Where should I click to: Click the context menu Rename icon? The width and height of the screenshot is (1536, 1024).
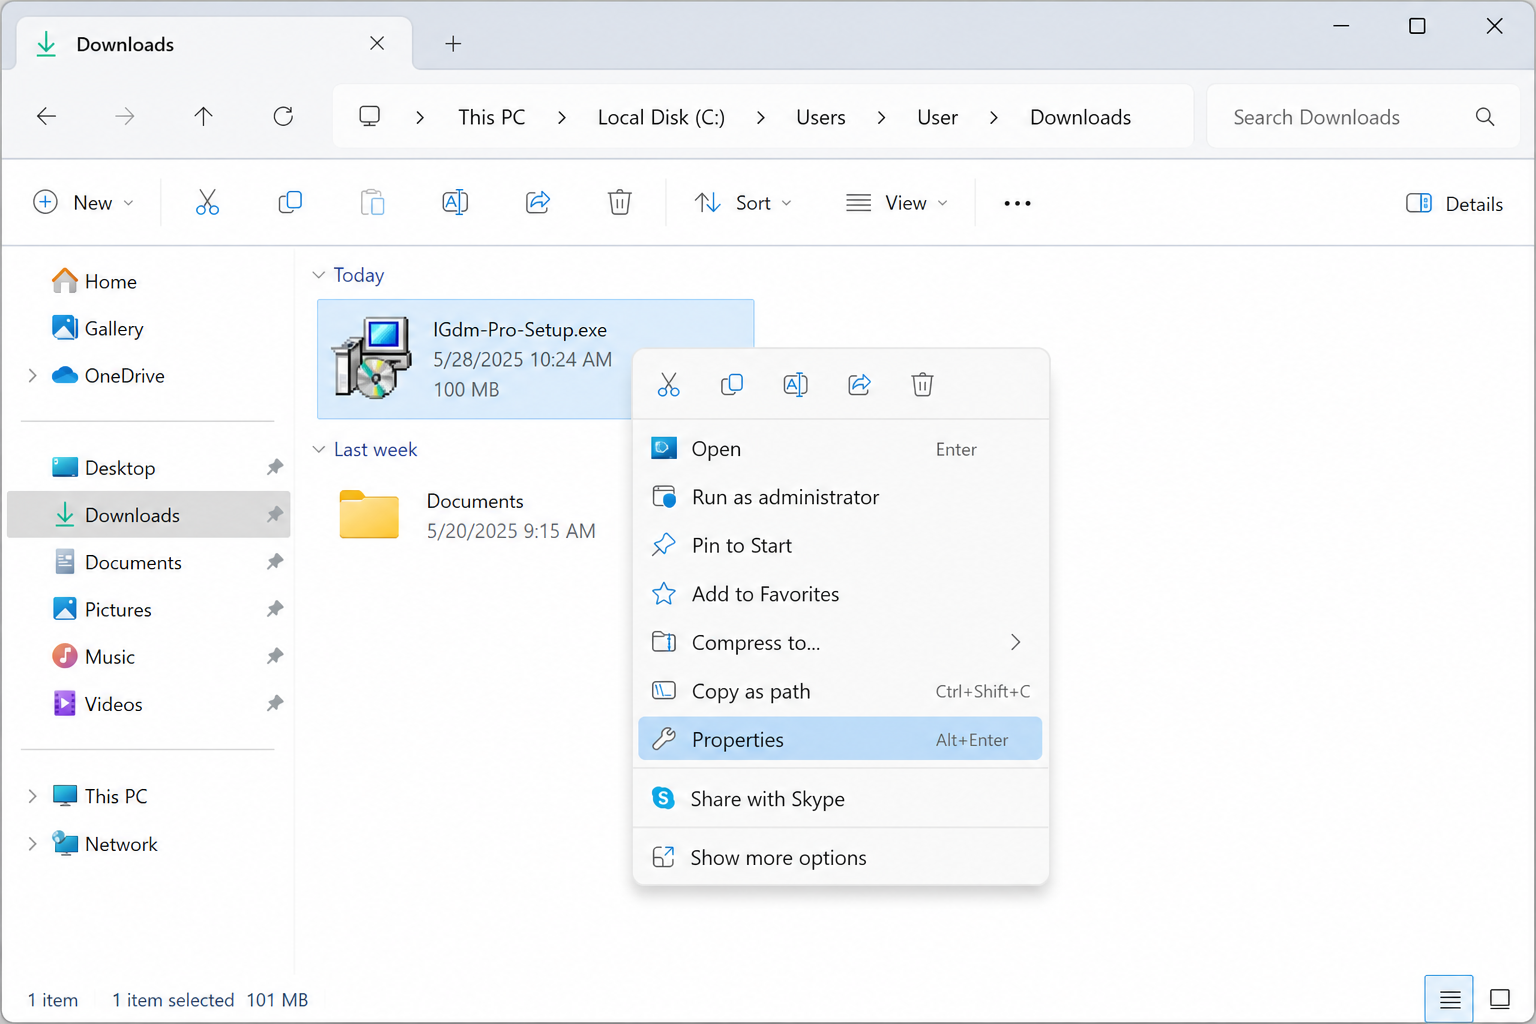(x=795, y=385)
